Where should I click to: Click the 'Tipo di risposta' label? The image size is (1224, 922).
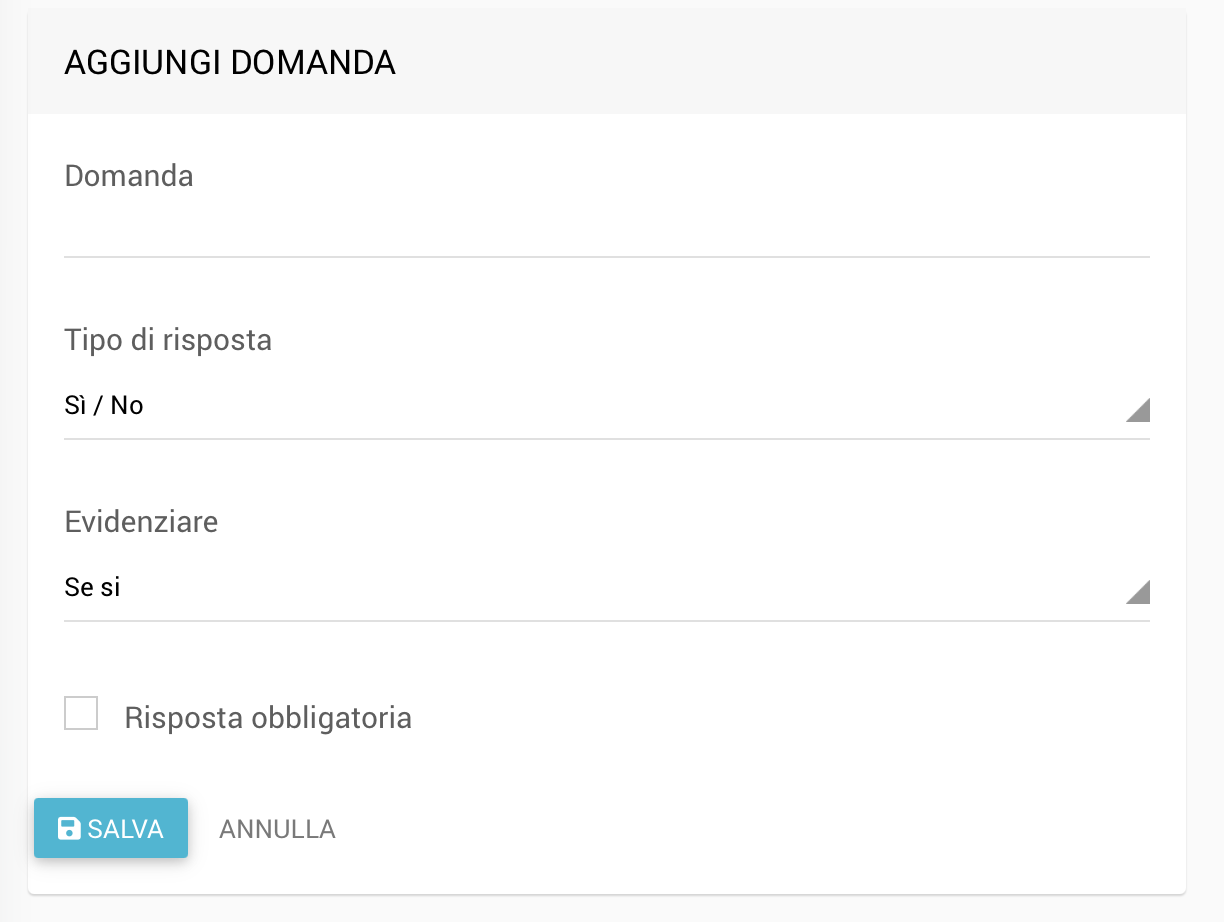[168, 340]
